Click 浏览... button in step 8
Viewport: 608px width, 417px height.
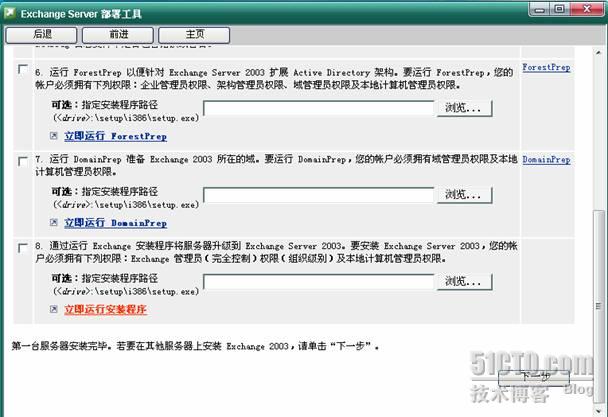click(x=465, y=282)
